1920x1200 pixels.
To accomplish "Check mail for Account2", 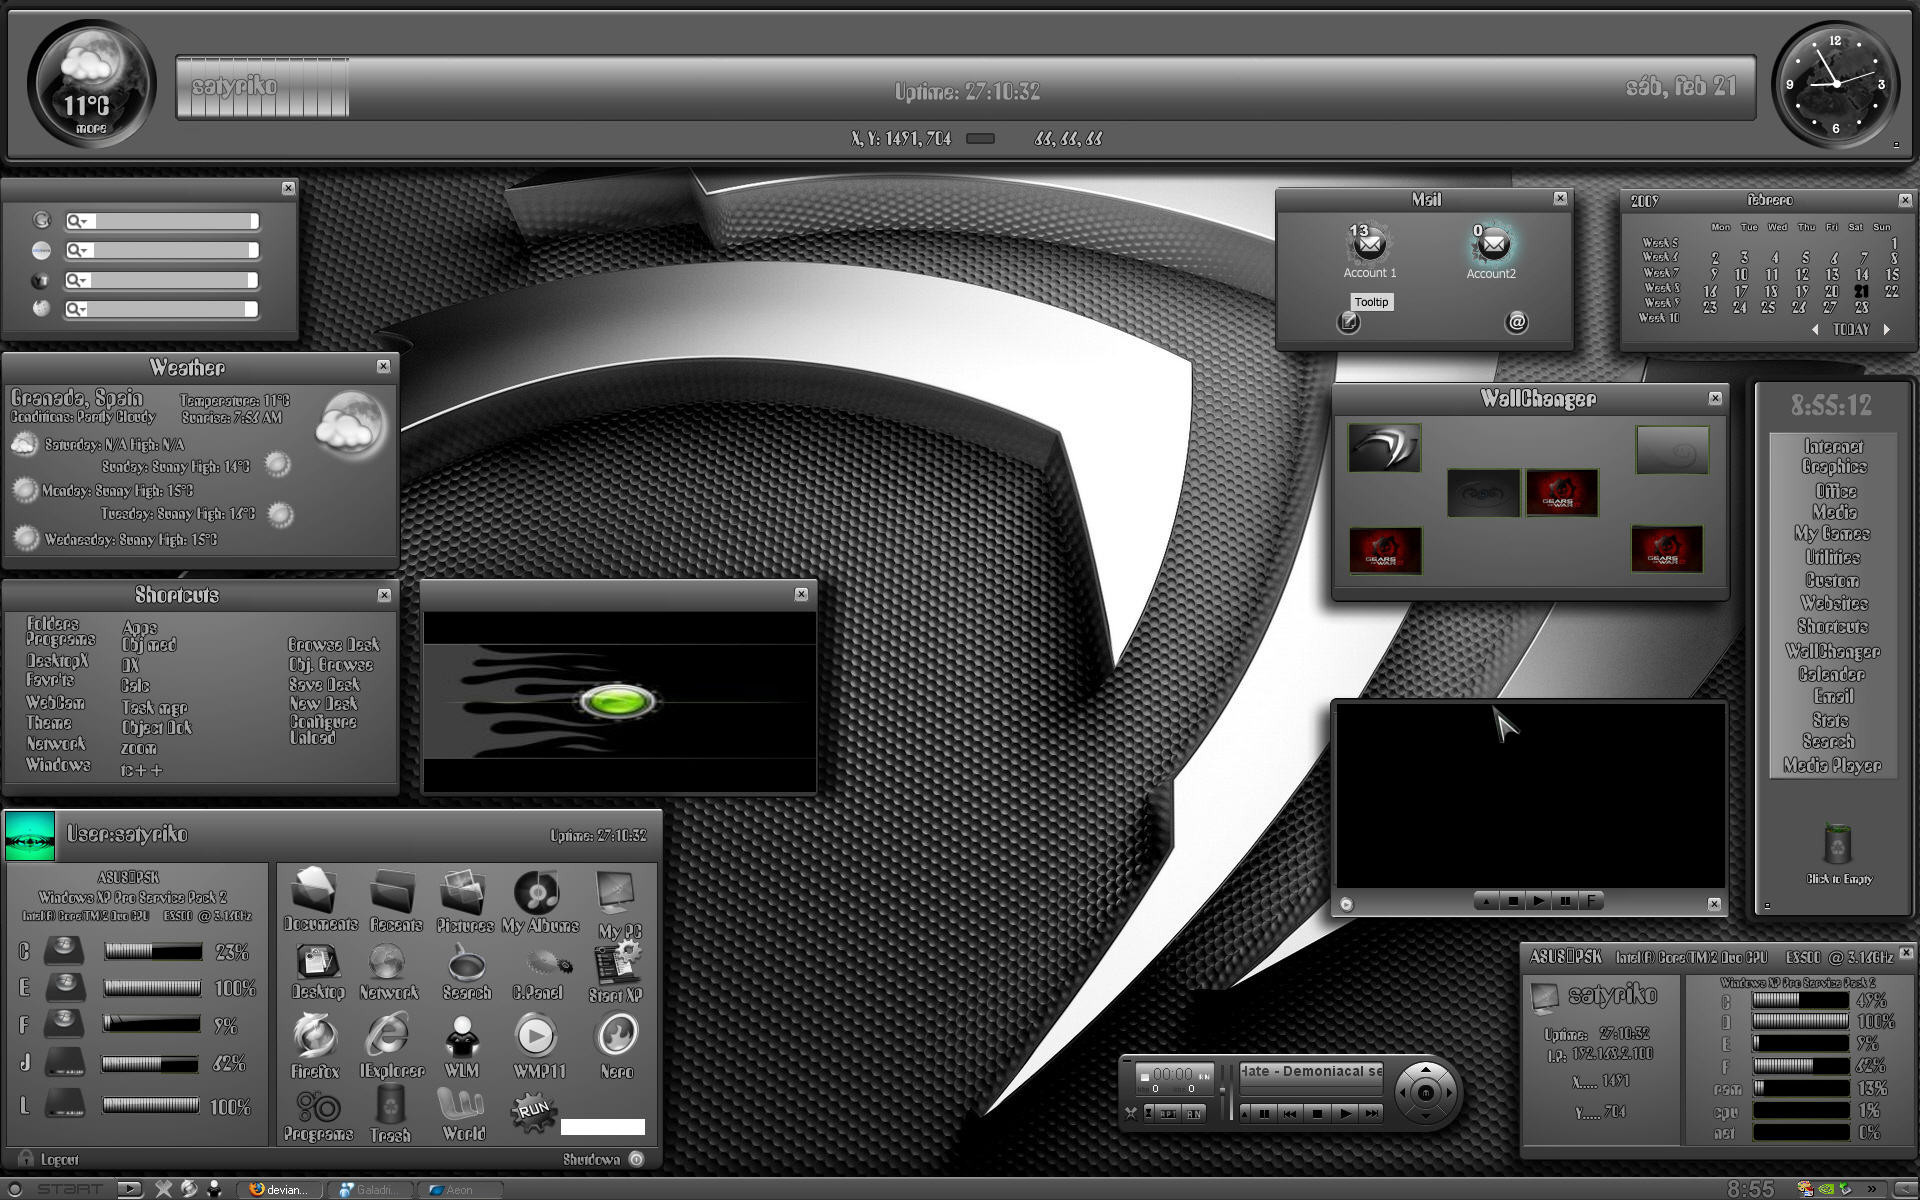I will point(1492,243).
